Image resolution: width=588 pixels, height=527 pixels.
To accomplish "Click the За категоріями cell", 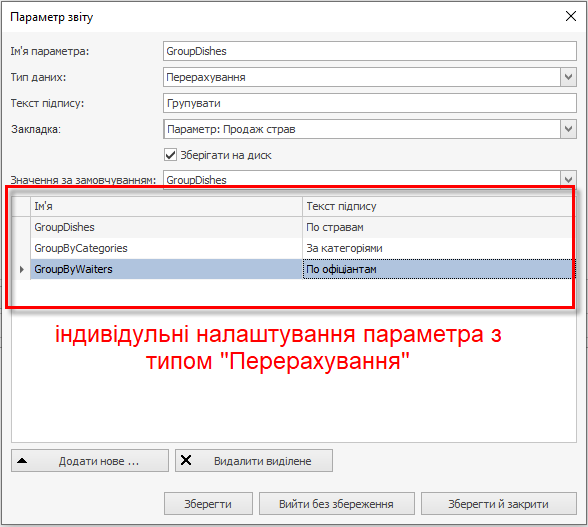I will coord(438,248).
